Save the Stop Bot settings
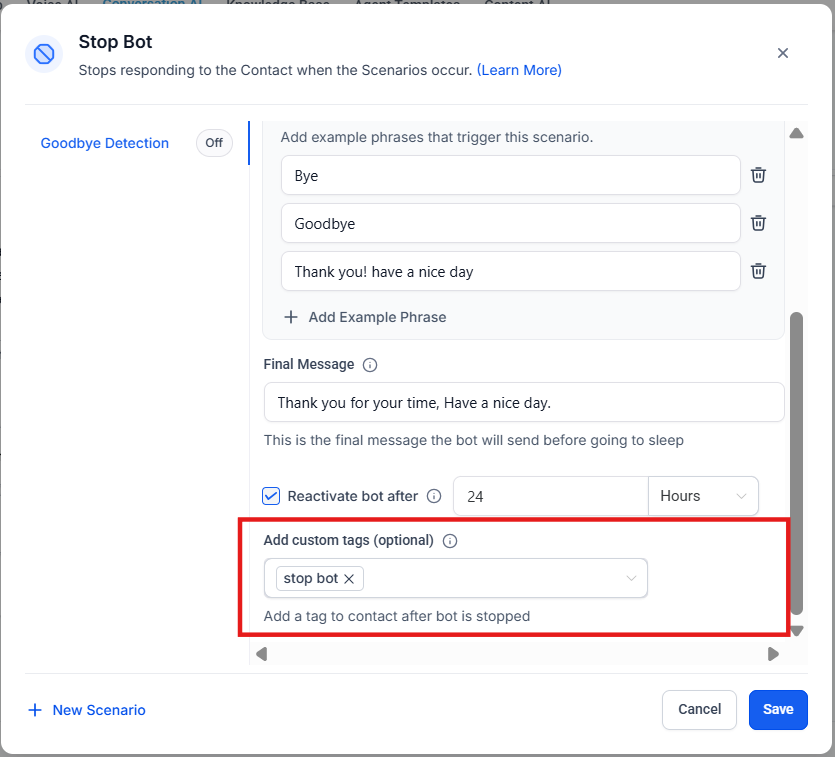Image resolution: width=835 pixels, height=757 pixels. [777, 709]
